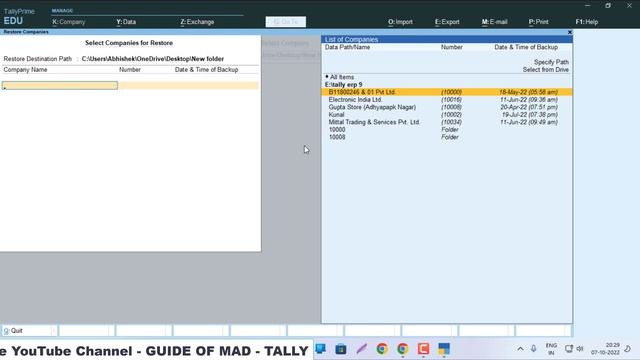640x360 pixels.
Task: Open Microsoft Store from the taskbar
Action: click(341, 349)
